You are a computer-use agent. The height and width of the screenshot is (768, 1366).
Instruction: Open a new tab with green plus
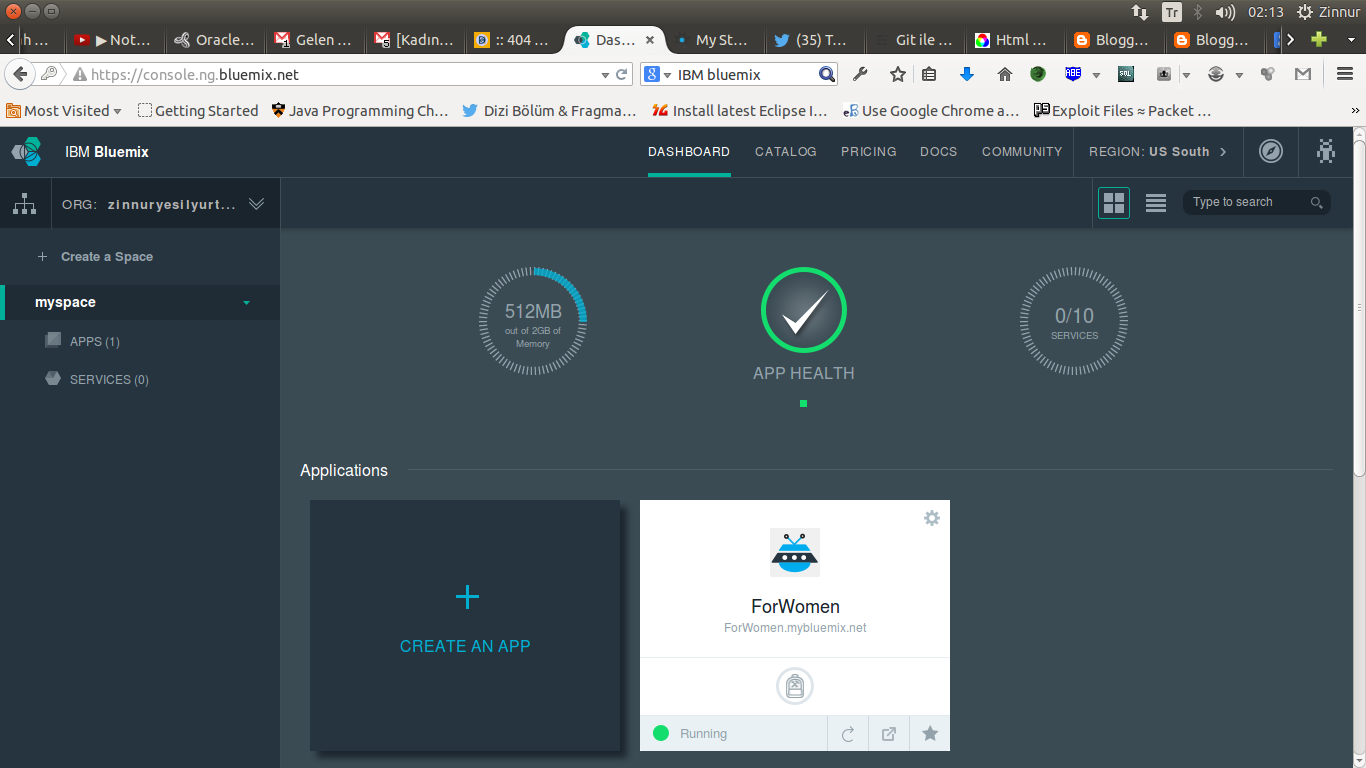(x=1320, y=40)
